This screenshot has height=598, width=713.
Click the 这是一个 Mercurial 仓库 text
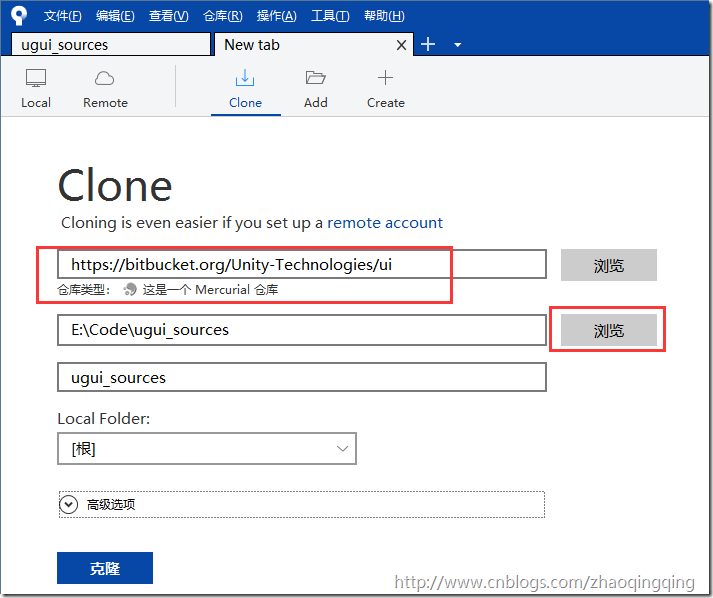[210, 290]
